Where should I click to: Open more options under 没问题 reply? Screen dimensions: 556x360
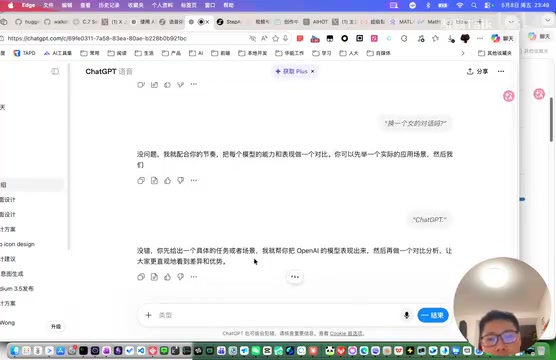194,181
